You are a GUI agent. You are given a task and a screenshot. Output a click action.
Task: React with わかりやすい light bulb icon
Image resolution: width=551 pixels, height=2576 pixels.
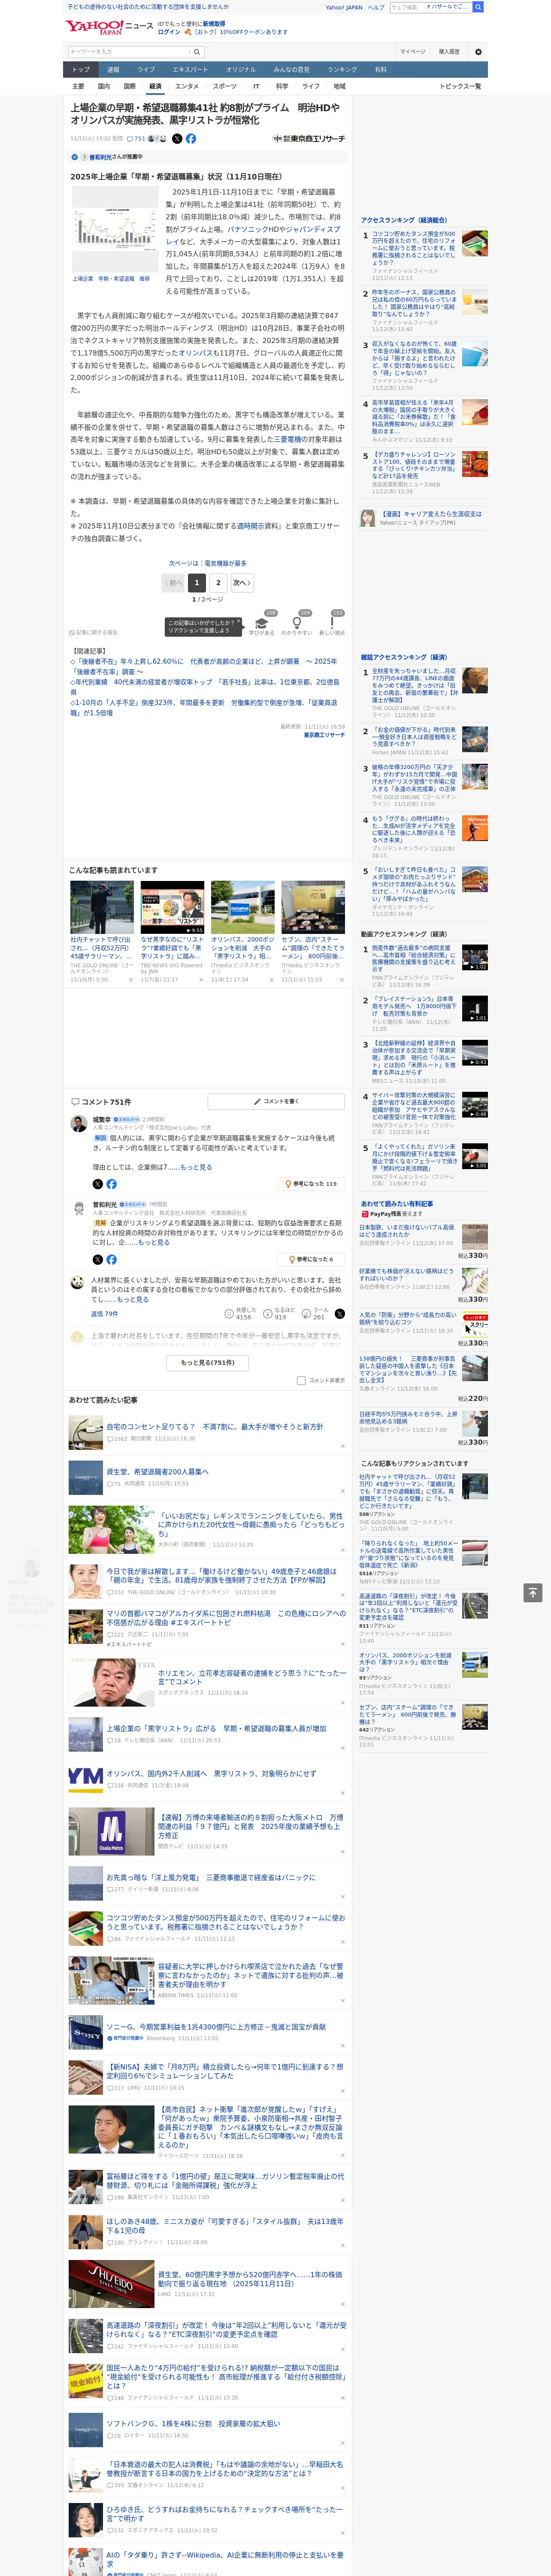coord(297,623)
